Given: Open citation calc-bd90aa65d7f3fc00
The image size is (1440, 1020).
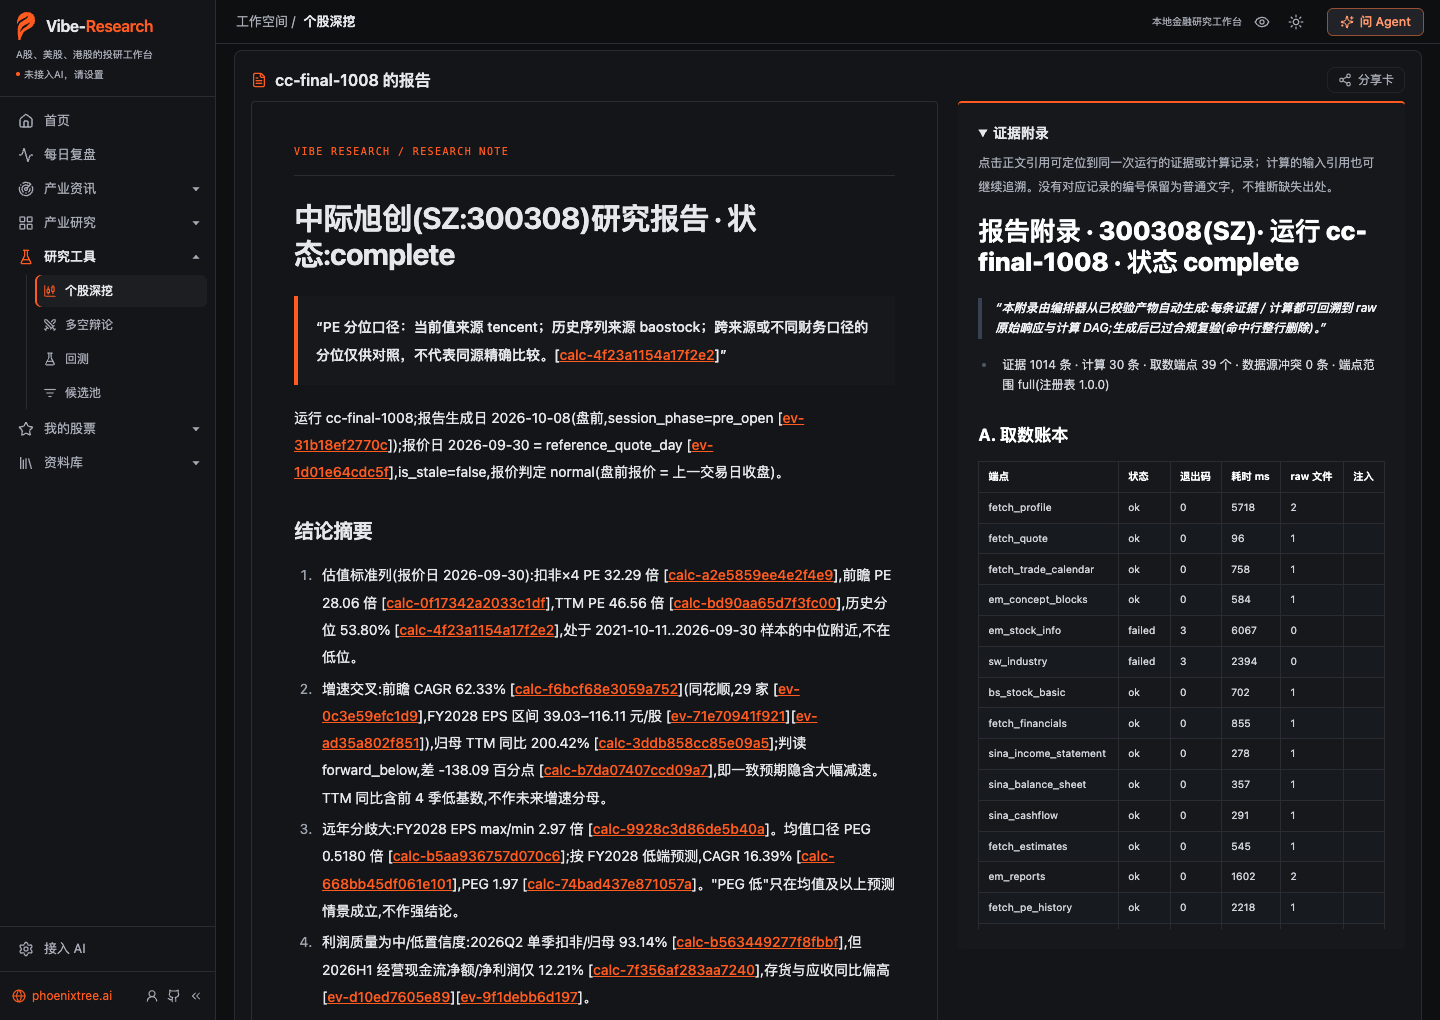Looking at the screenshot, I should pyautogui.click(x=755, y=603).
